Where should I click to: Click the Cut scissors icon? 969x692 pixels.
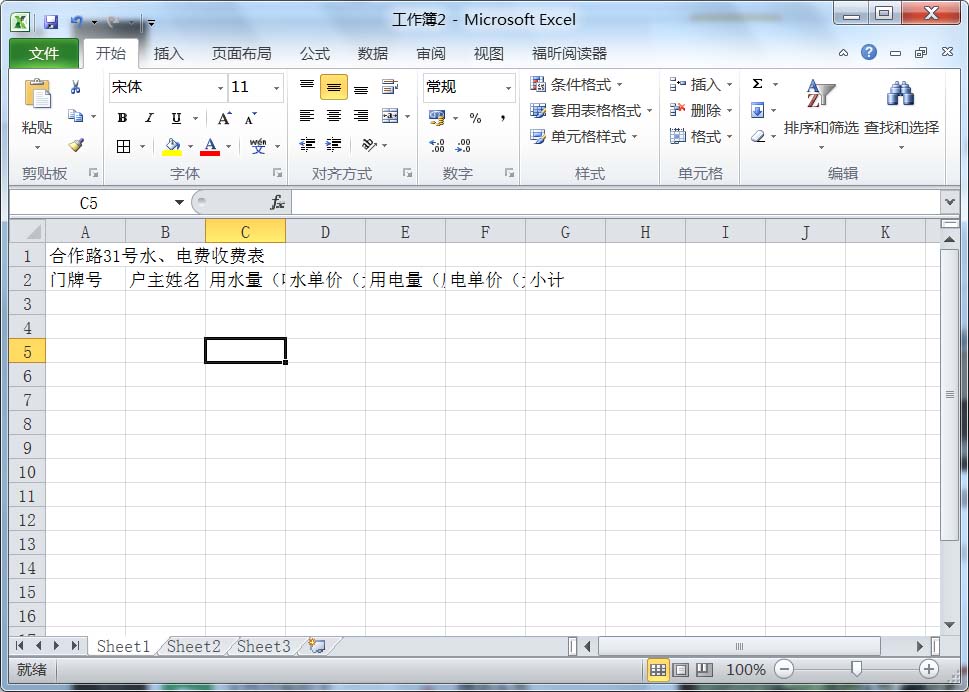[76, 88]
